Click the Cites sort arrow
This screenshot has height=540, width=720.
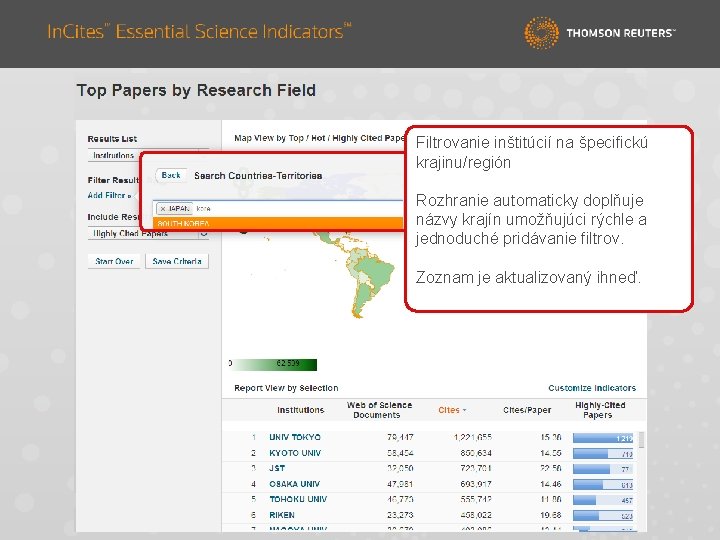(465, 410)
